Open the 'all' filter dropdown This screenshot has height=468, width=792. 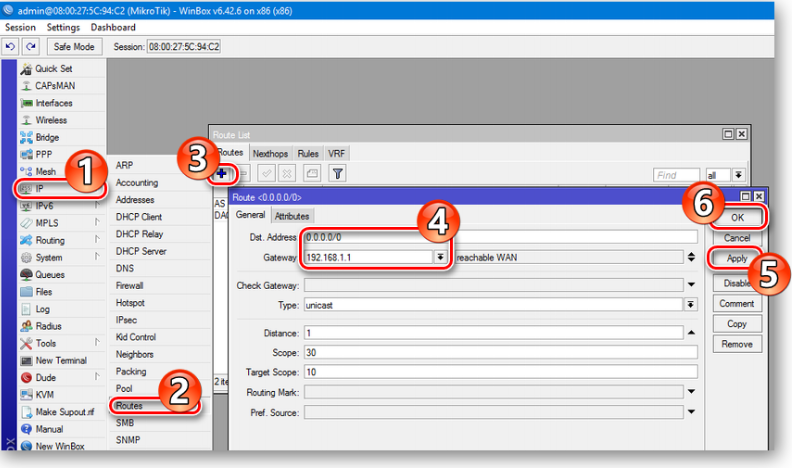(738, 175)
